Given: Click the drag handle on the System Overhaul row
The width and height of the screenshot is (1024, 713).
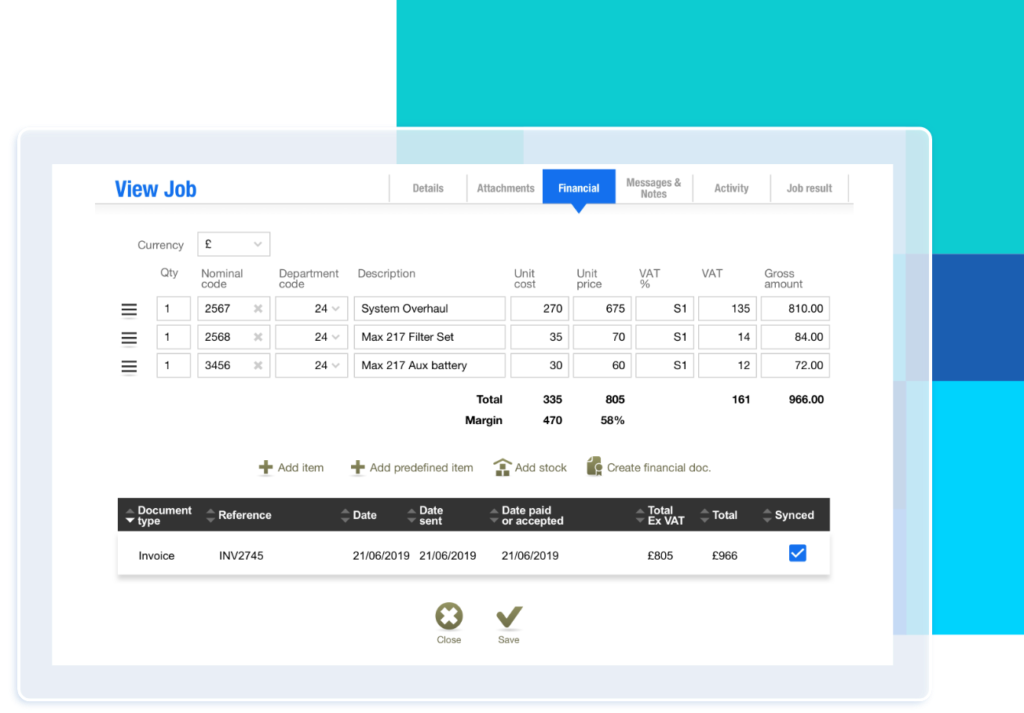Looking at the screenshot, I should point(129,308).
